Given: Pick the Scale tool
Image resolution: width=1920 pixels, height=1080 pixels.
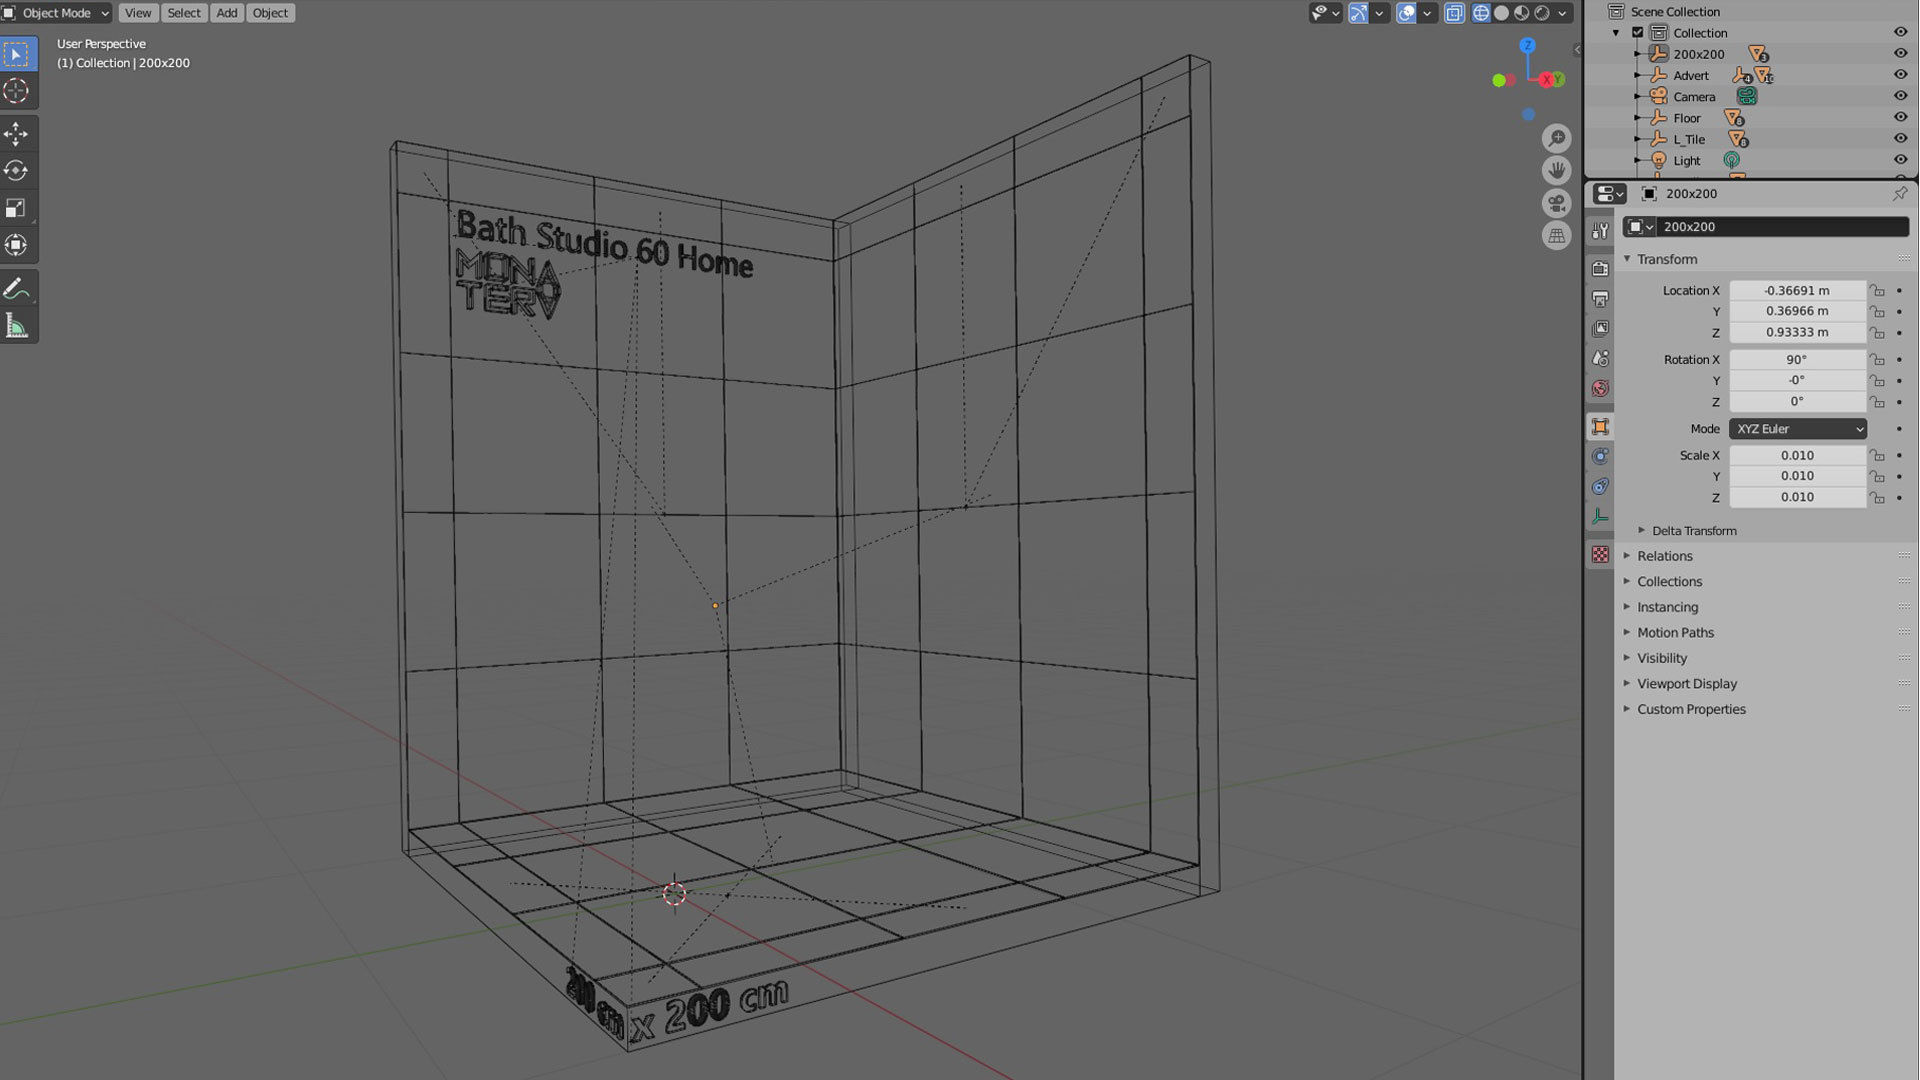Looking at the screenshot, I should [17, 208].
